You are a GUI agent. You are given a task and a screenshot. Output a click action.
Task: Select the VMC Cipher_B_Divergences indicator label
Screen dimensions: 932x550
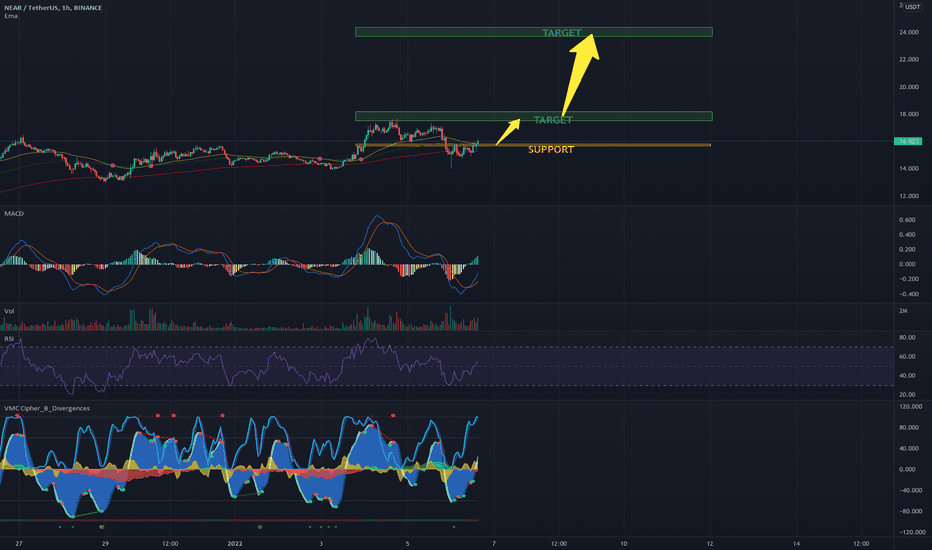[x=47, y=408]
